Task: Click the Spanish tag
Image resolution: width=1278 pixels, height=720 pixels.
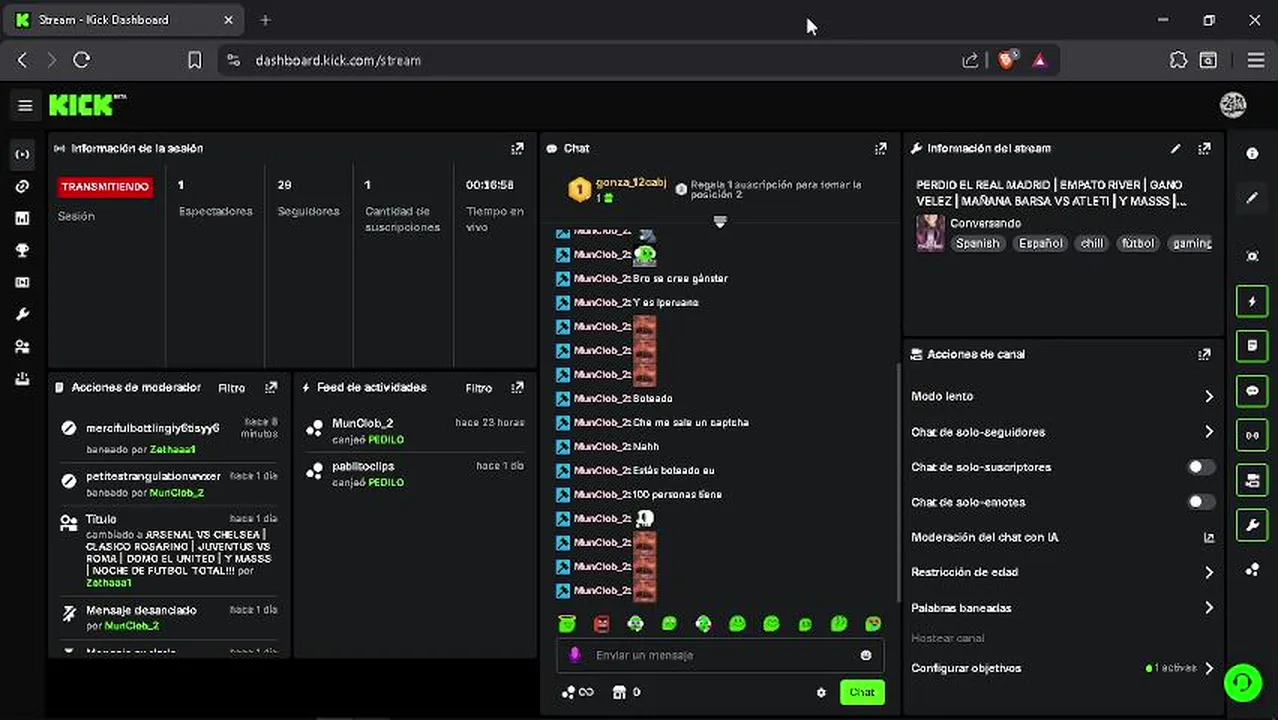Action: [977, 243]
